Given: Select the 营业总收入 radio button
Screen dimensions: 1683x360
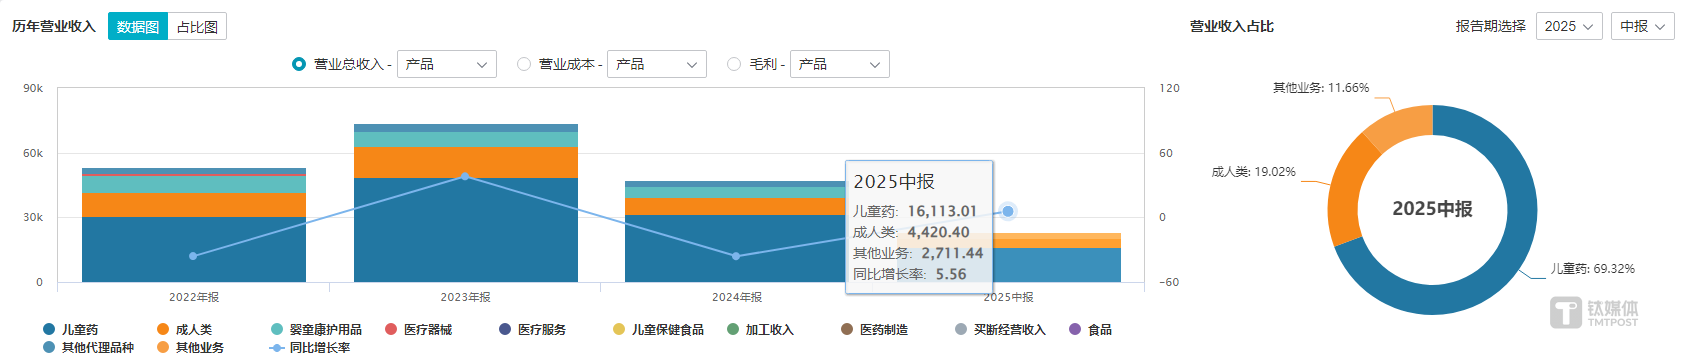Looking at the screenshot, I should point(299,64).
